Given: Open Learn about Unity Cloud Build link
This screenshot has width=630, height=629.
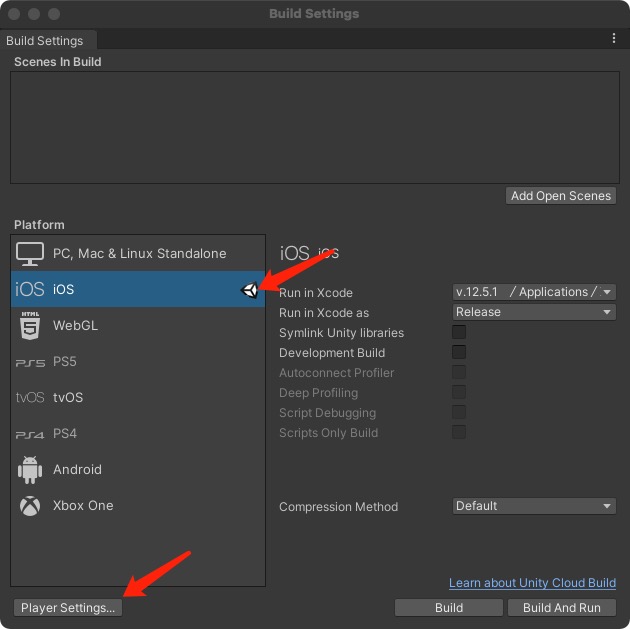Looking at the screenshot, I should tap(532, 583).
